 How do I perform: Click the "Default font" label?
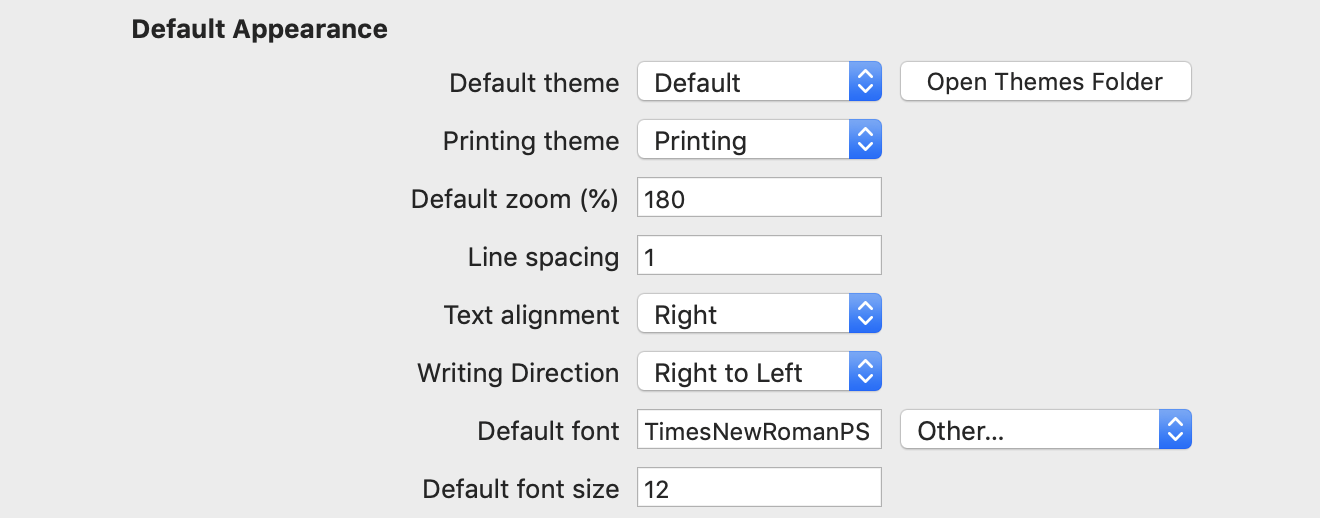548,431
